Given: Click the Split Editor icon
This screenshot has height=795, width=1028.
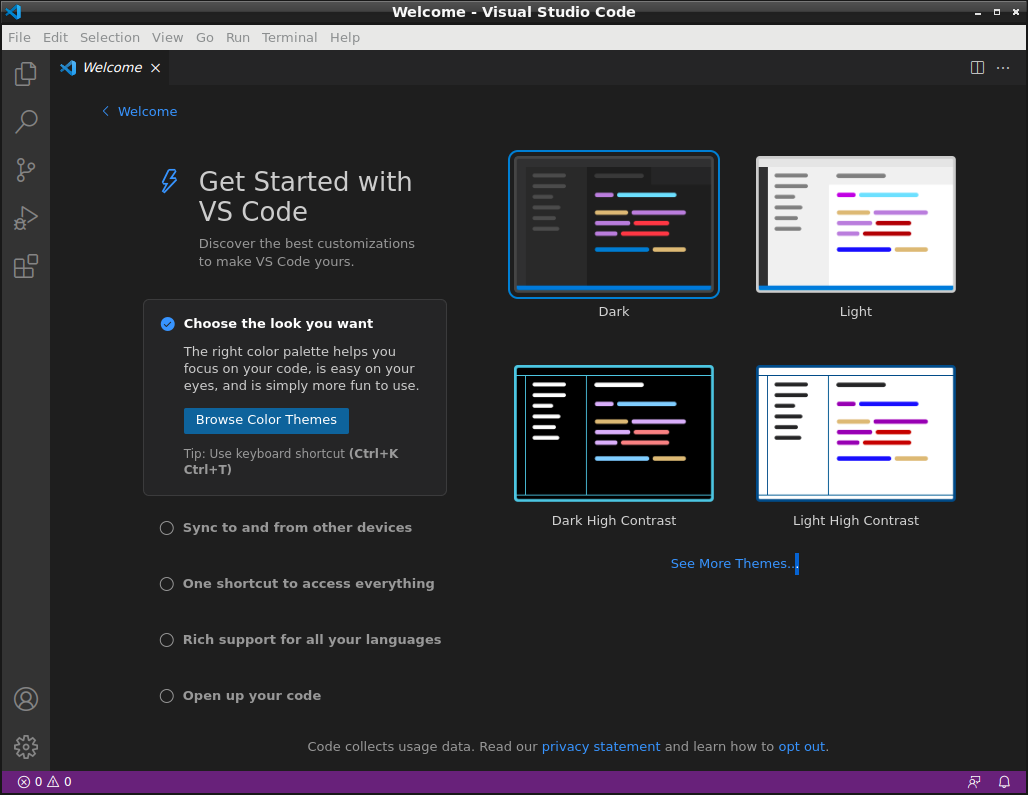Looking at the screenshot, I should click(976, 67).
